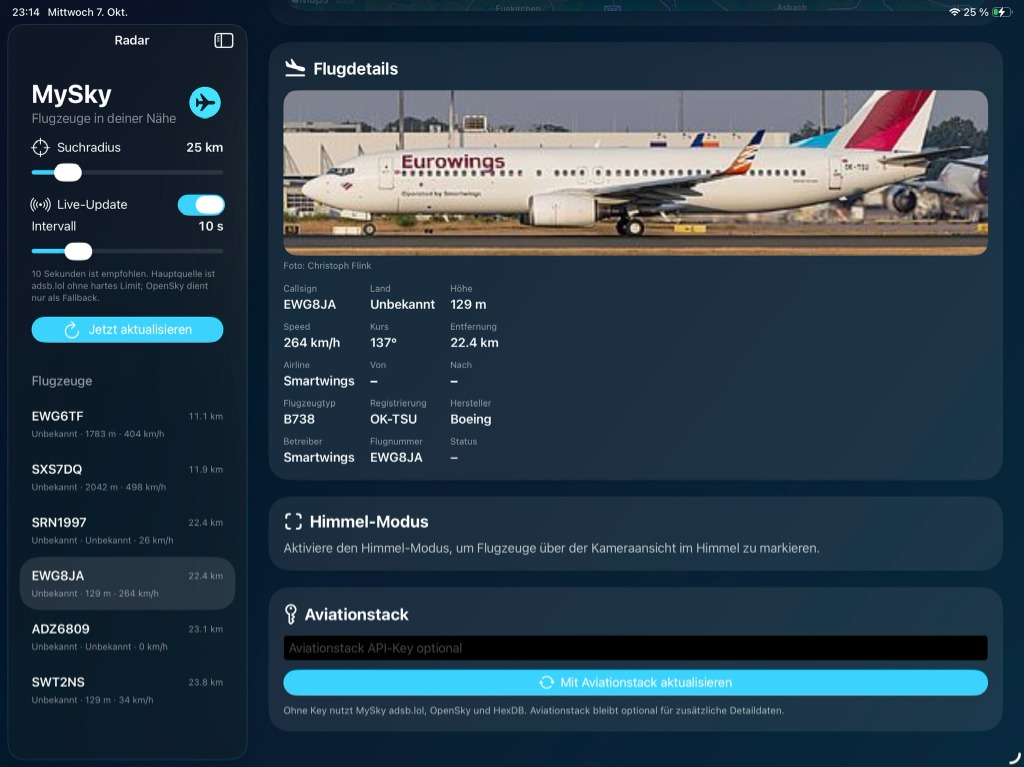Focus the Aviationstack API-Key field
Viewport: 1024px width, 767px height.
coord(635,648)
